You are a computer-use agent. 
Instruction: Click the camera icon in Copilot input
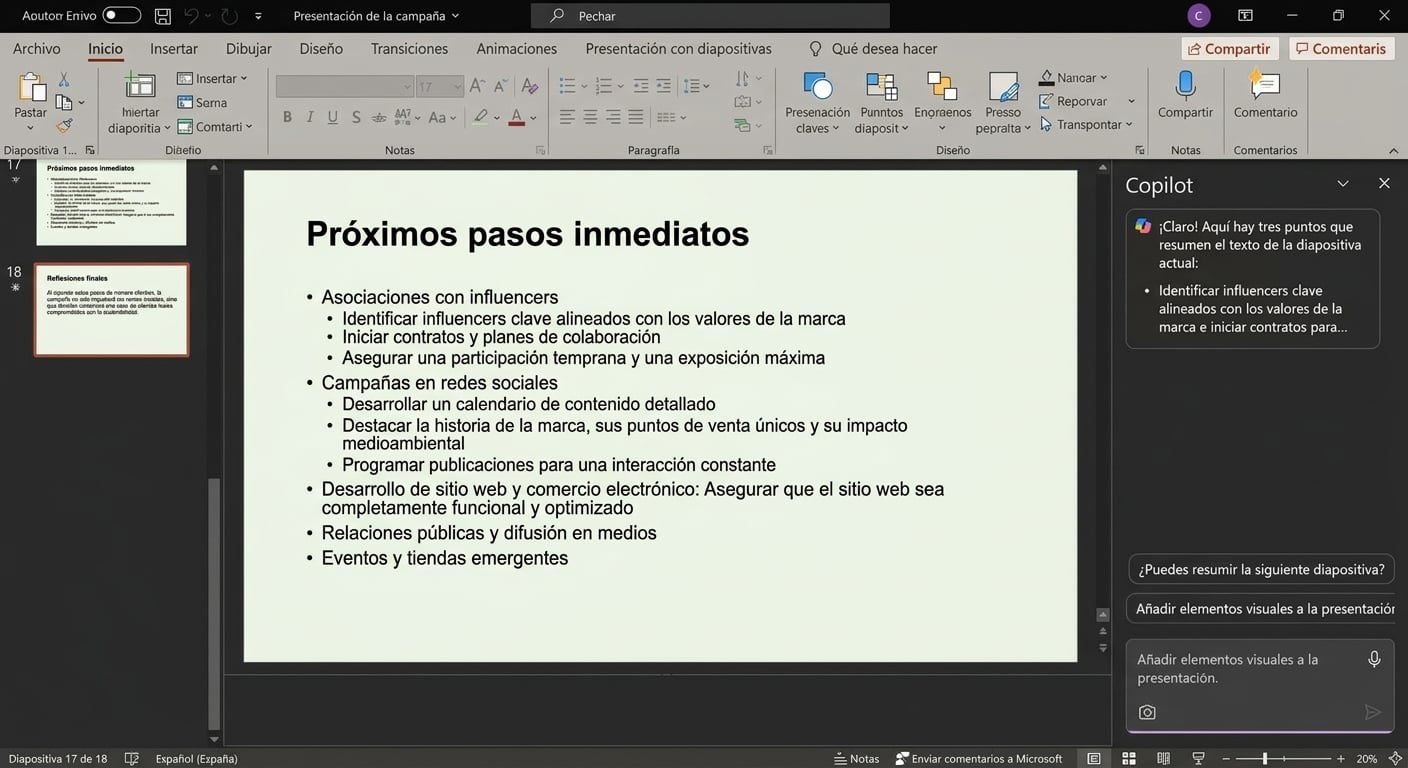click(1147, 712)
